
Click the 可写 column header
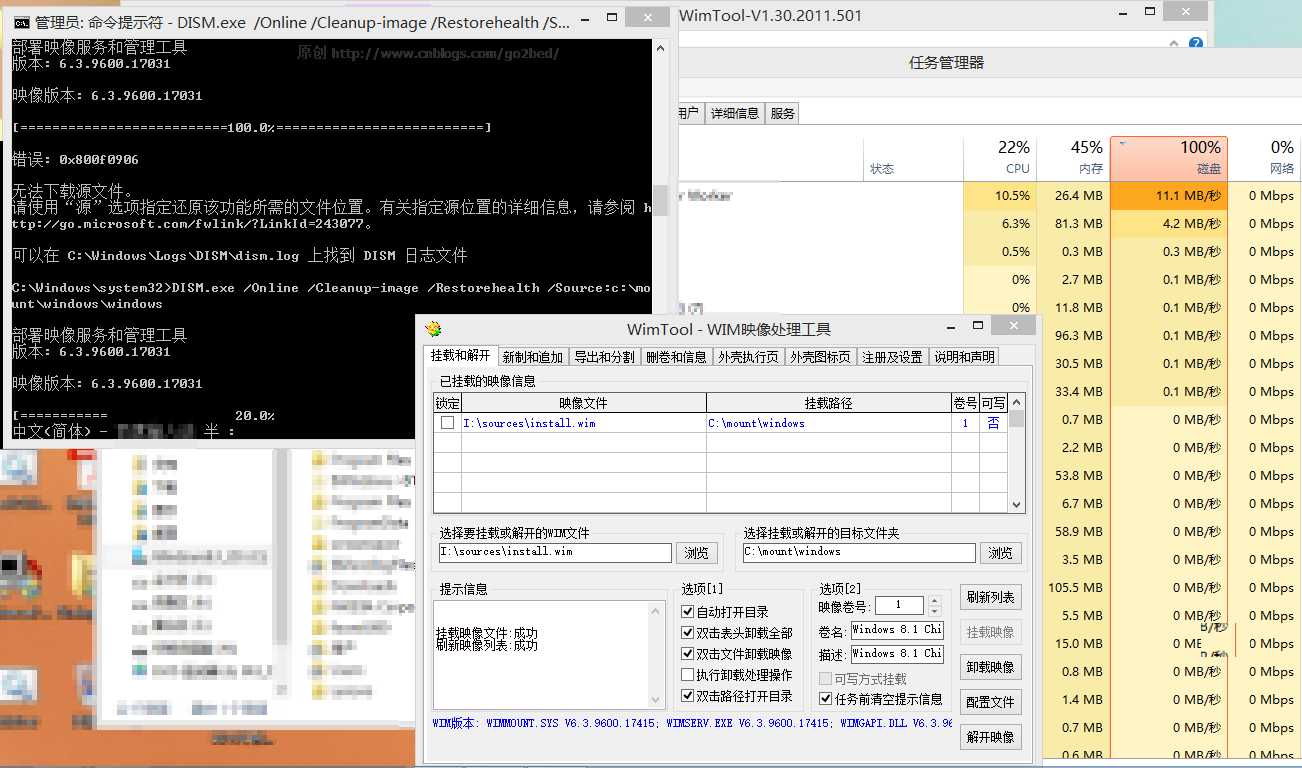tap(993, 403)
